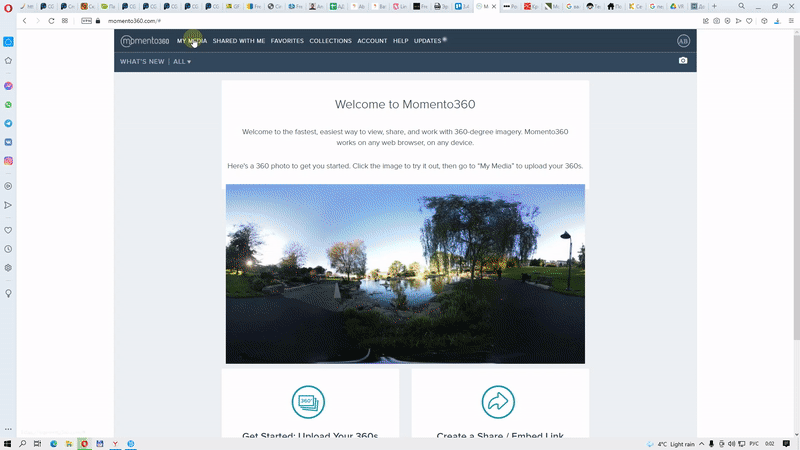This screenshot has height=450, width=800.
Task: Open Updates navigation item
Action: 430,41
